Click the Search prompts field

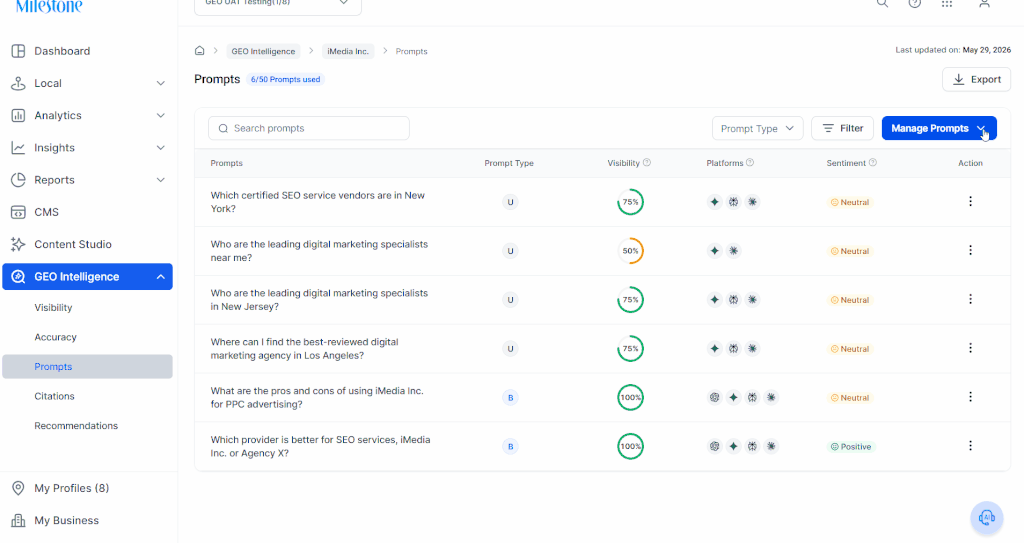click(309, 128)
